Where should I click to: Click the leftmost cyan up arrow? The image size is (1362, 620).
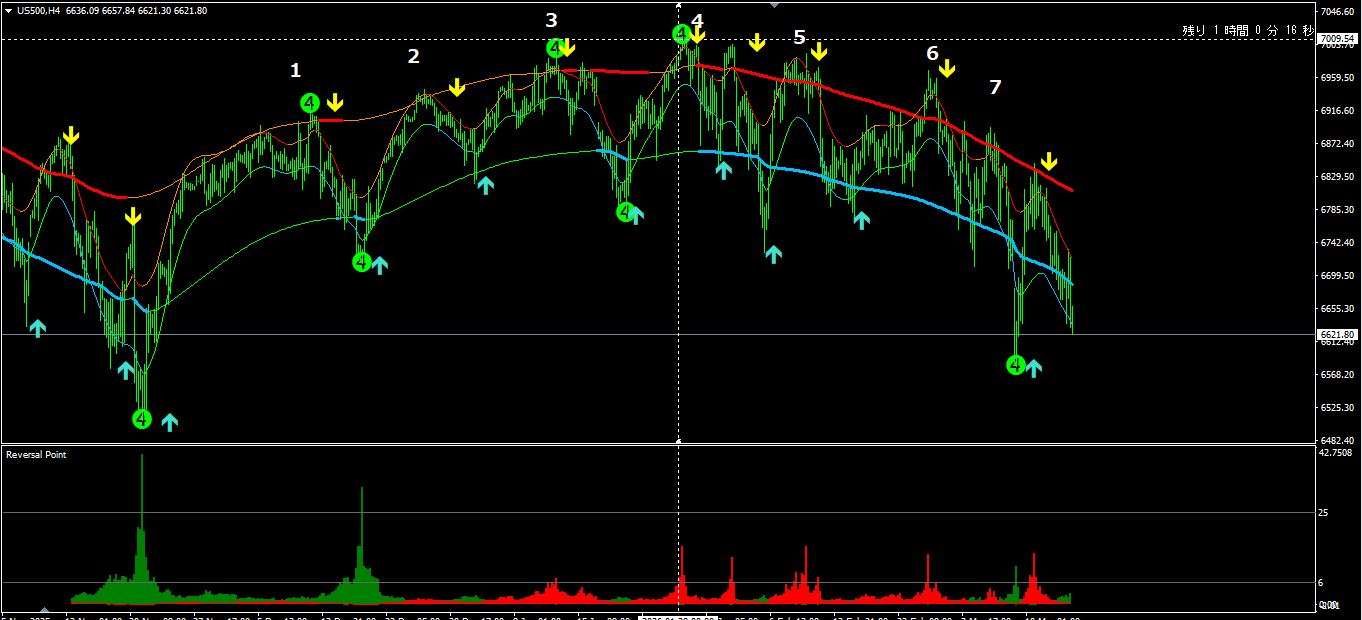37,327
